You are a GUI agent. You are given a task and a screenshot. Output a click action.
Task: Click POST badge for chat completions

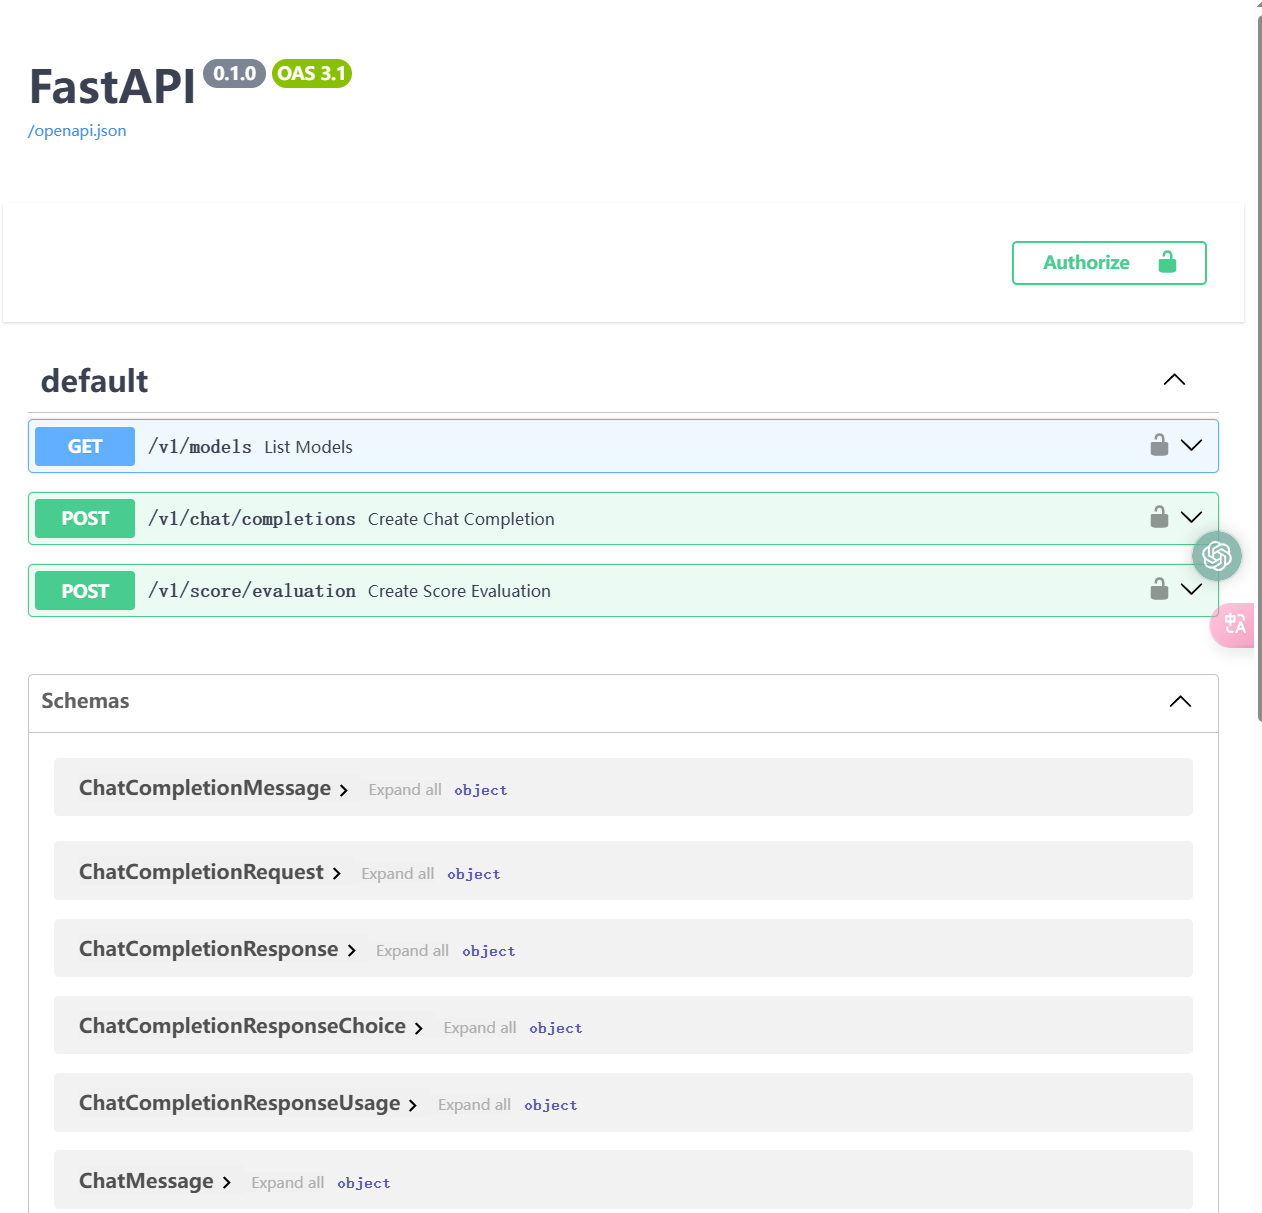(x=85, y=518)
